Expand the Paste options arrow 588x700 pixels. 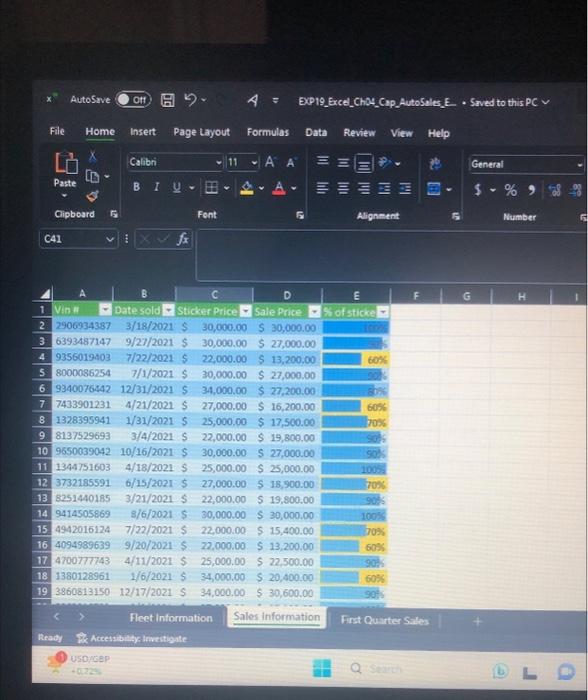[x=64, y=196]
